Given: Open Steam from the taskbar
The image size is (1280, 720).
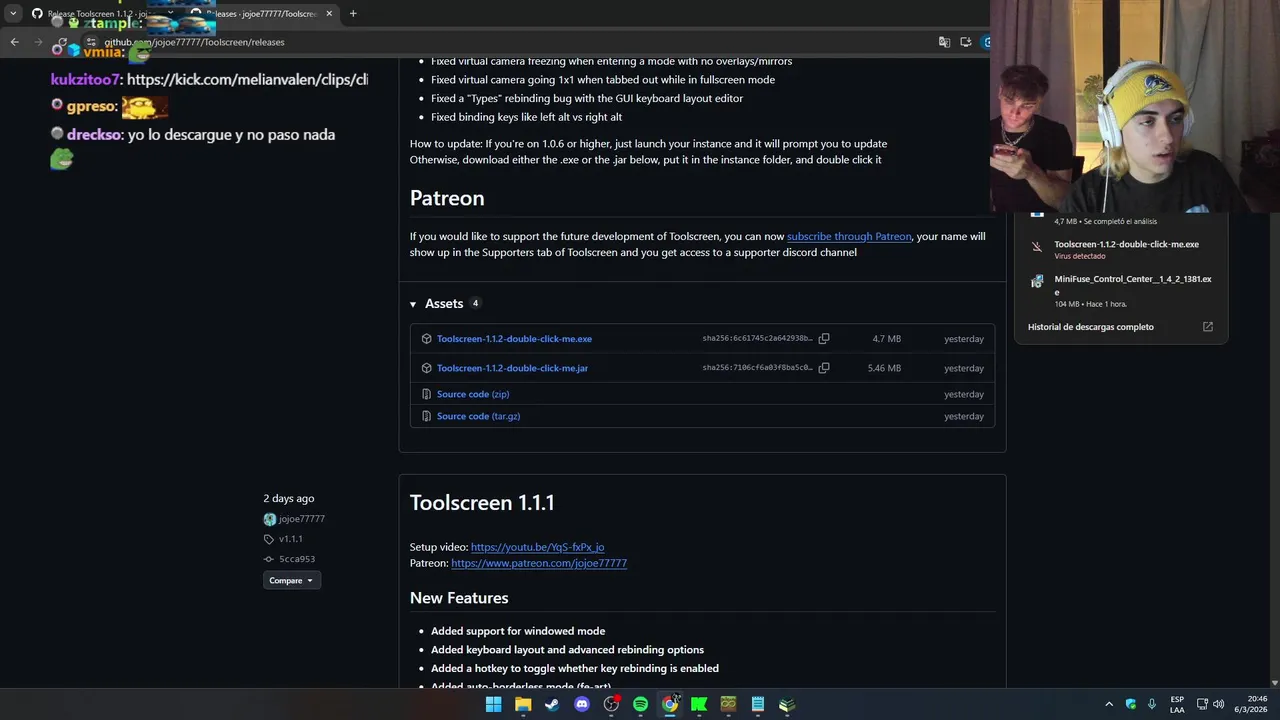Looking at the screenshot, I should [552, 704].
